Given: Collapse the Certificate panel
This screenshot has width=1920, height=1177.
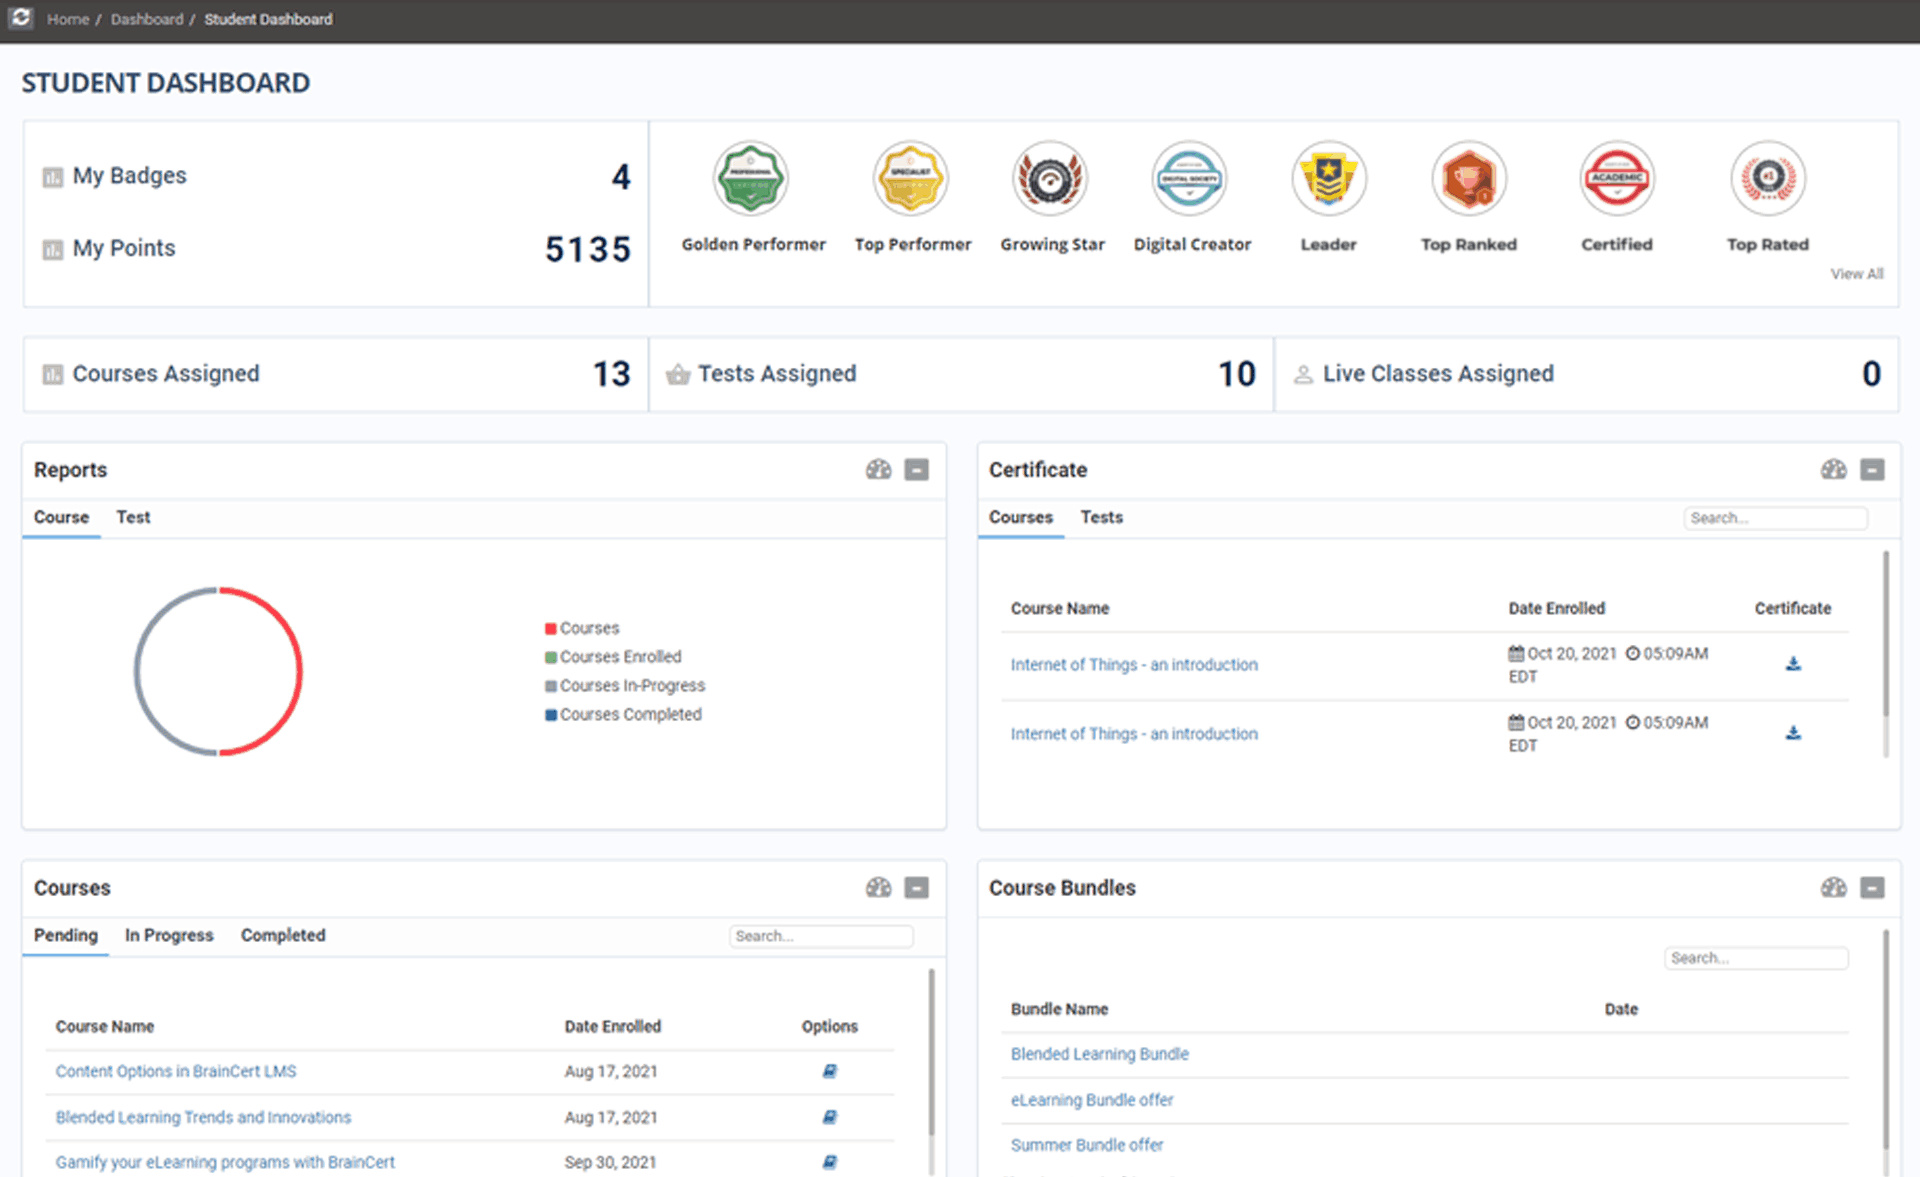Looking at the screenshot, I should [1872, 469].
